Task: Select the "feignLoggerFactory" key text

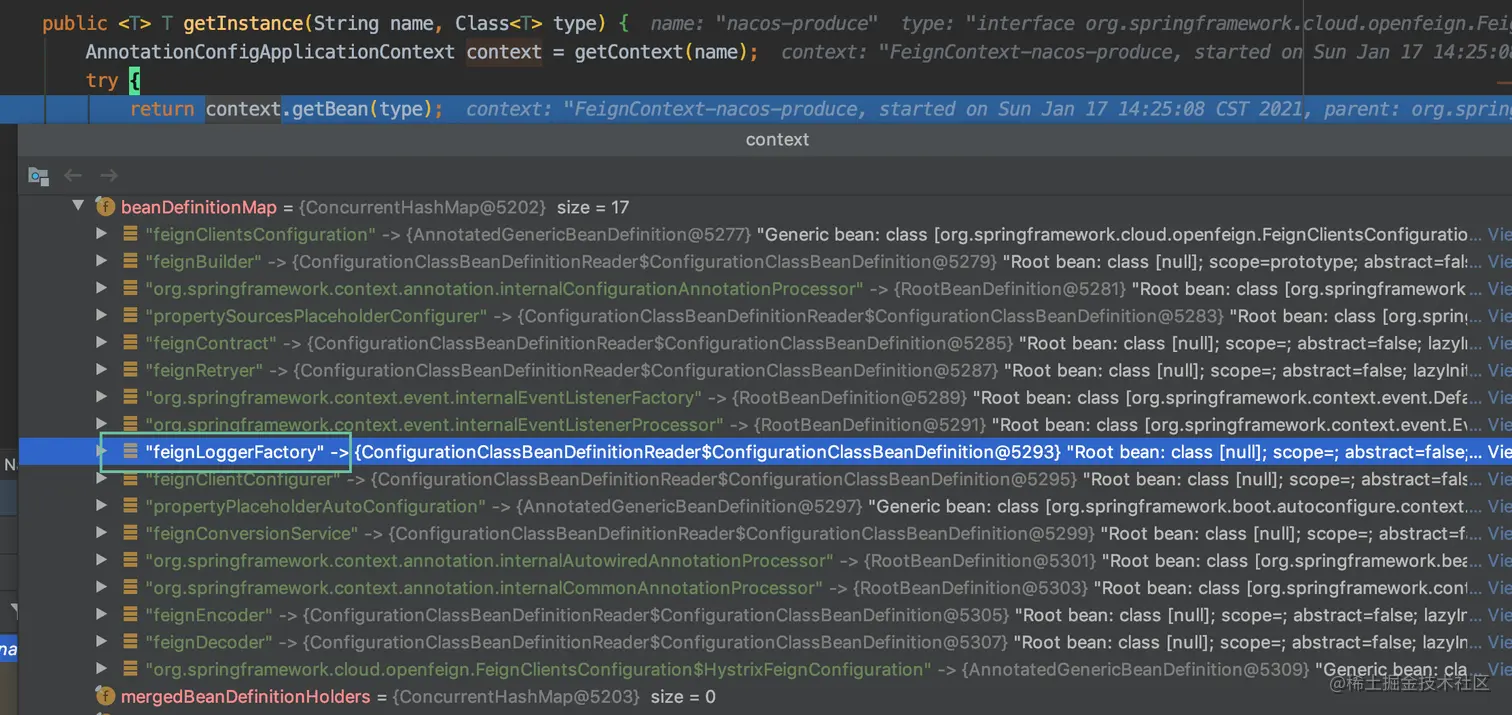Action: [235, 452]
